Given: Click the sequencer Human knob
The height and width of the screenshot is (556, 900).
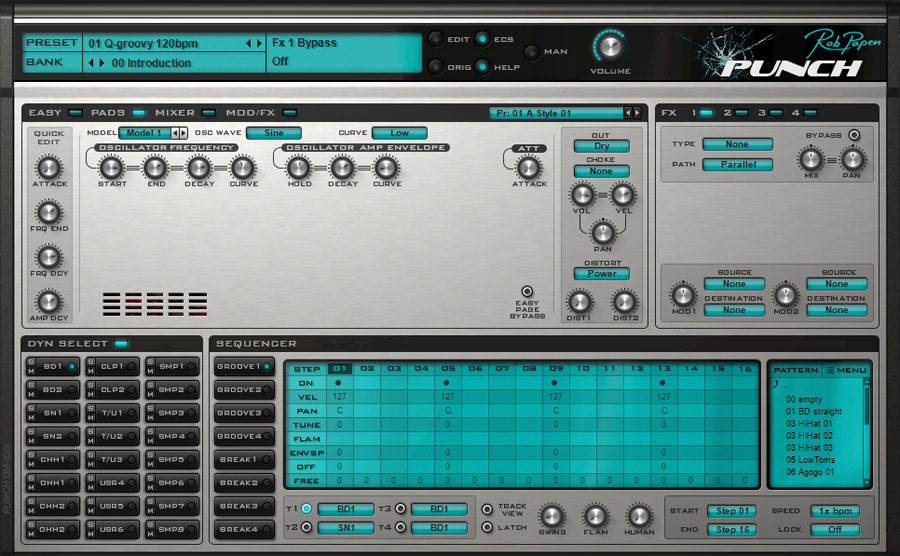Looking at the screenshot, I should coord(639,516).
